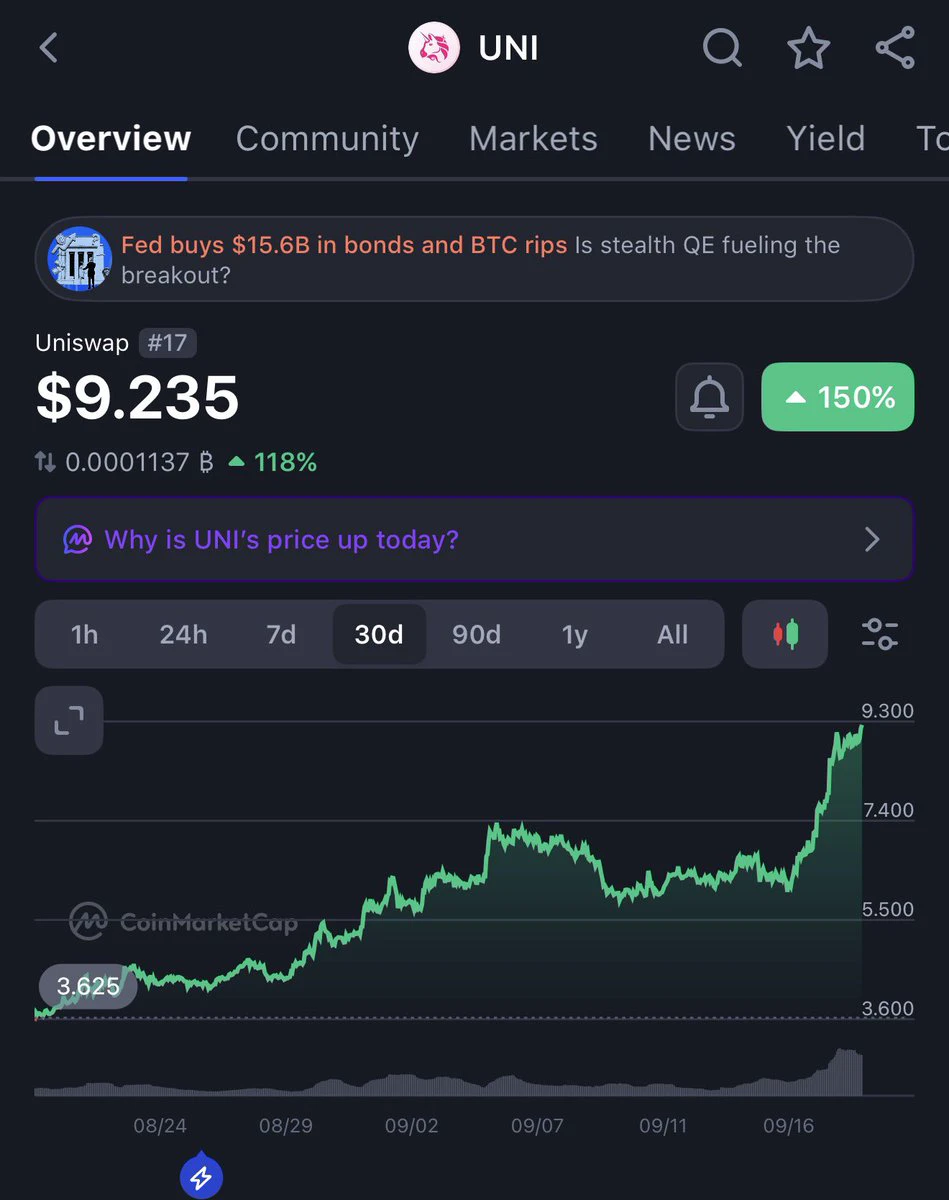
Task: Tap the 7.400 axis label
Action: tap(888, 810)
